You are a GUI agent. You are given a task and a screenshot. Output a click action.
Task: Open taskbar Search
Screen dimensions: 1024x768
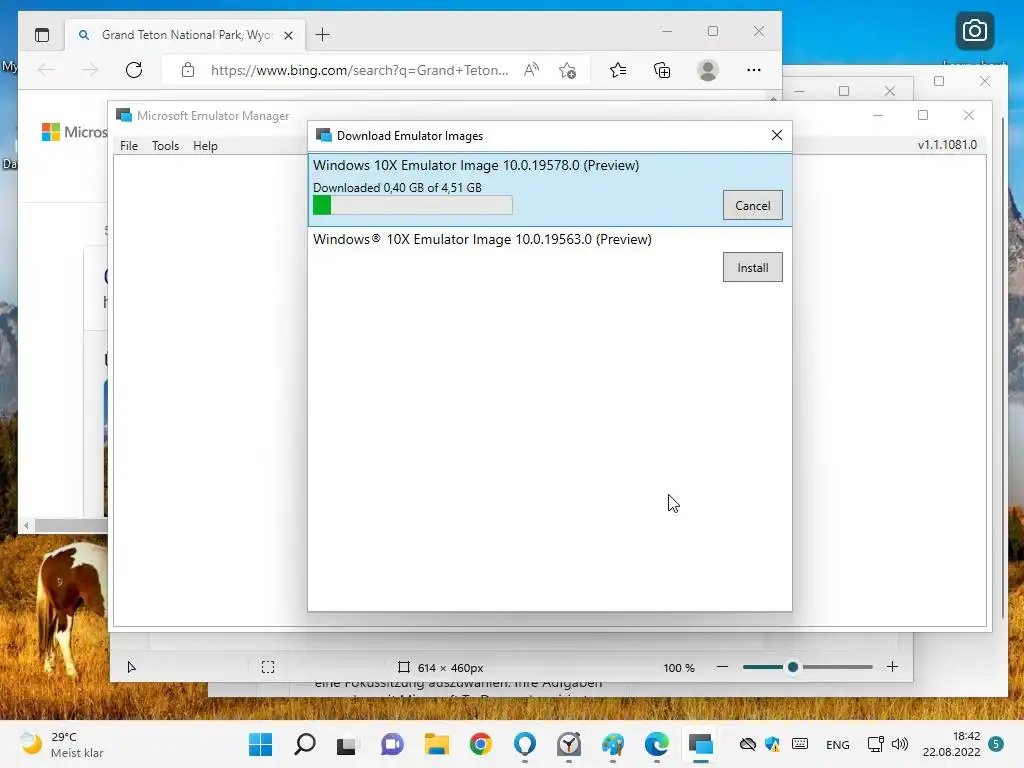click(305, 744)
